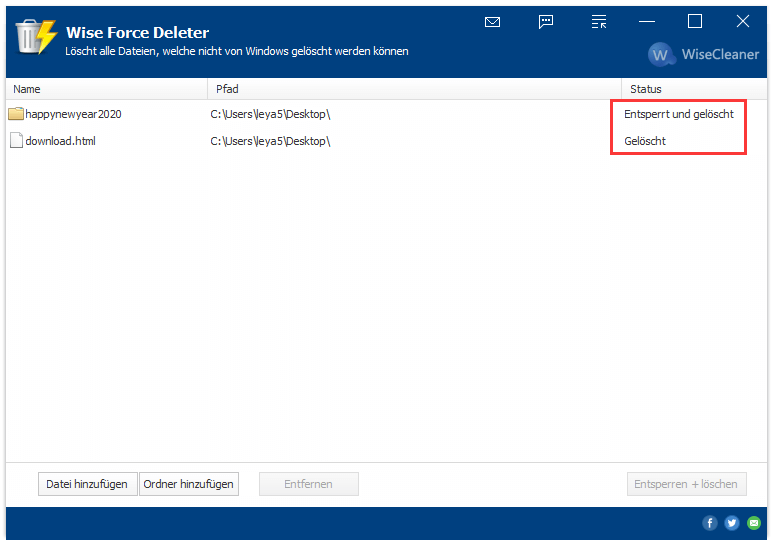The width and height of the screenshot is (773, 540).
Task: Open the Facebook icon in footer
Action: (x=709, y=523)
